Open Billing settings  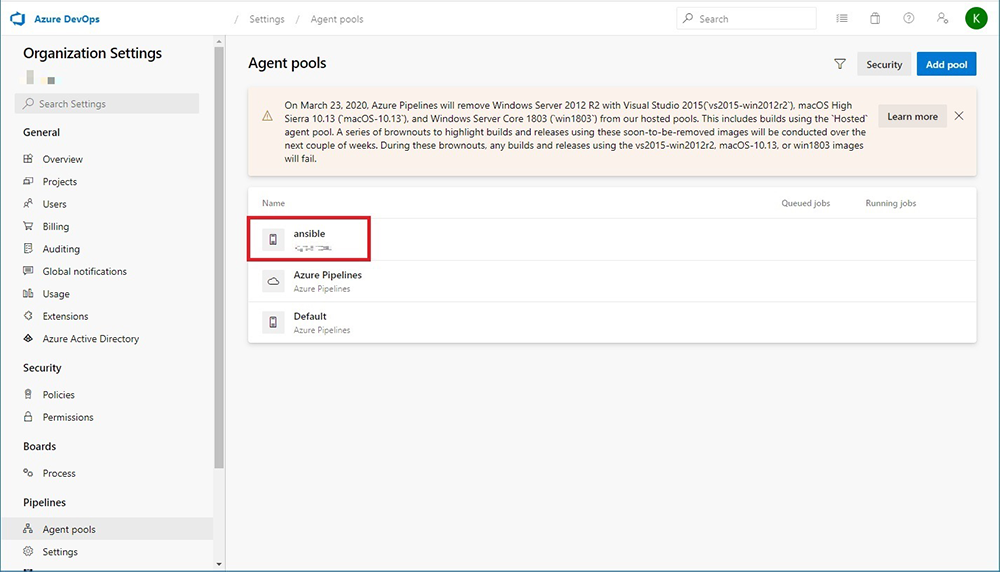[x=55, y=226]
